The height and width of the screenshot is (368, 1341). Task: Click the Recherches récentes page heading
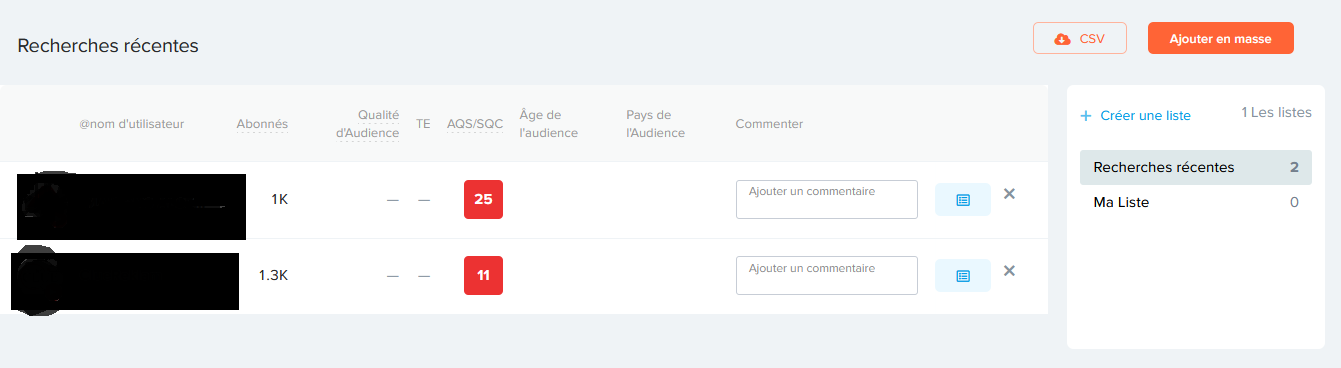(x=108, y=46)
